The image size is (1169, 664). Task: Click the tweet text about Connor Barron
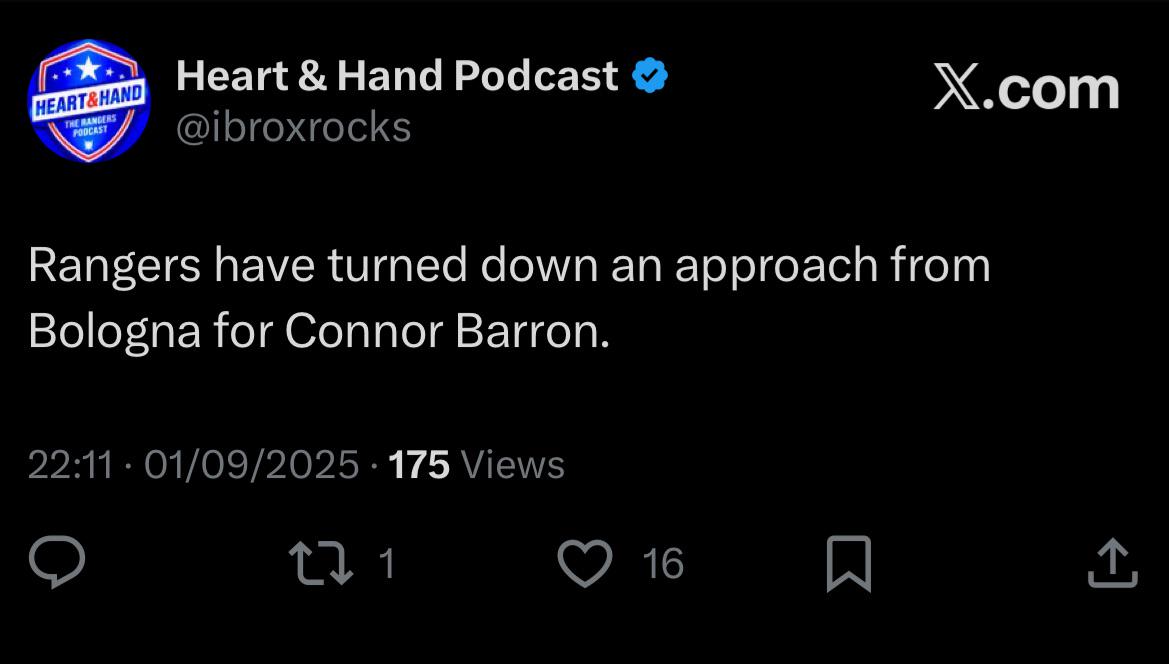click(509, 297)
